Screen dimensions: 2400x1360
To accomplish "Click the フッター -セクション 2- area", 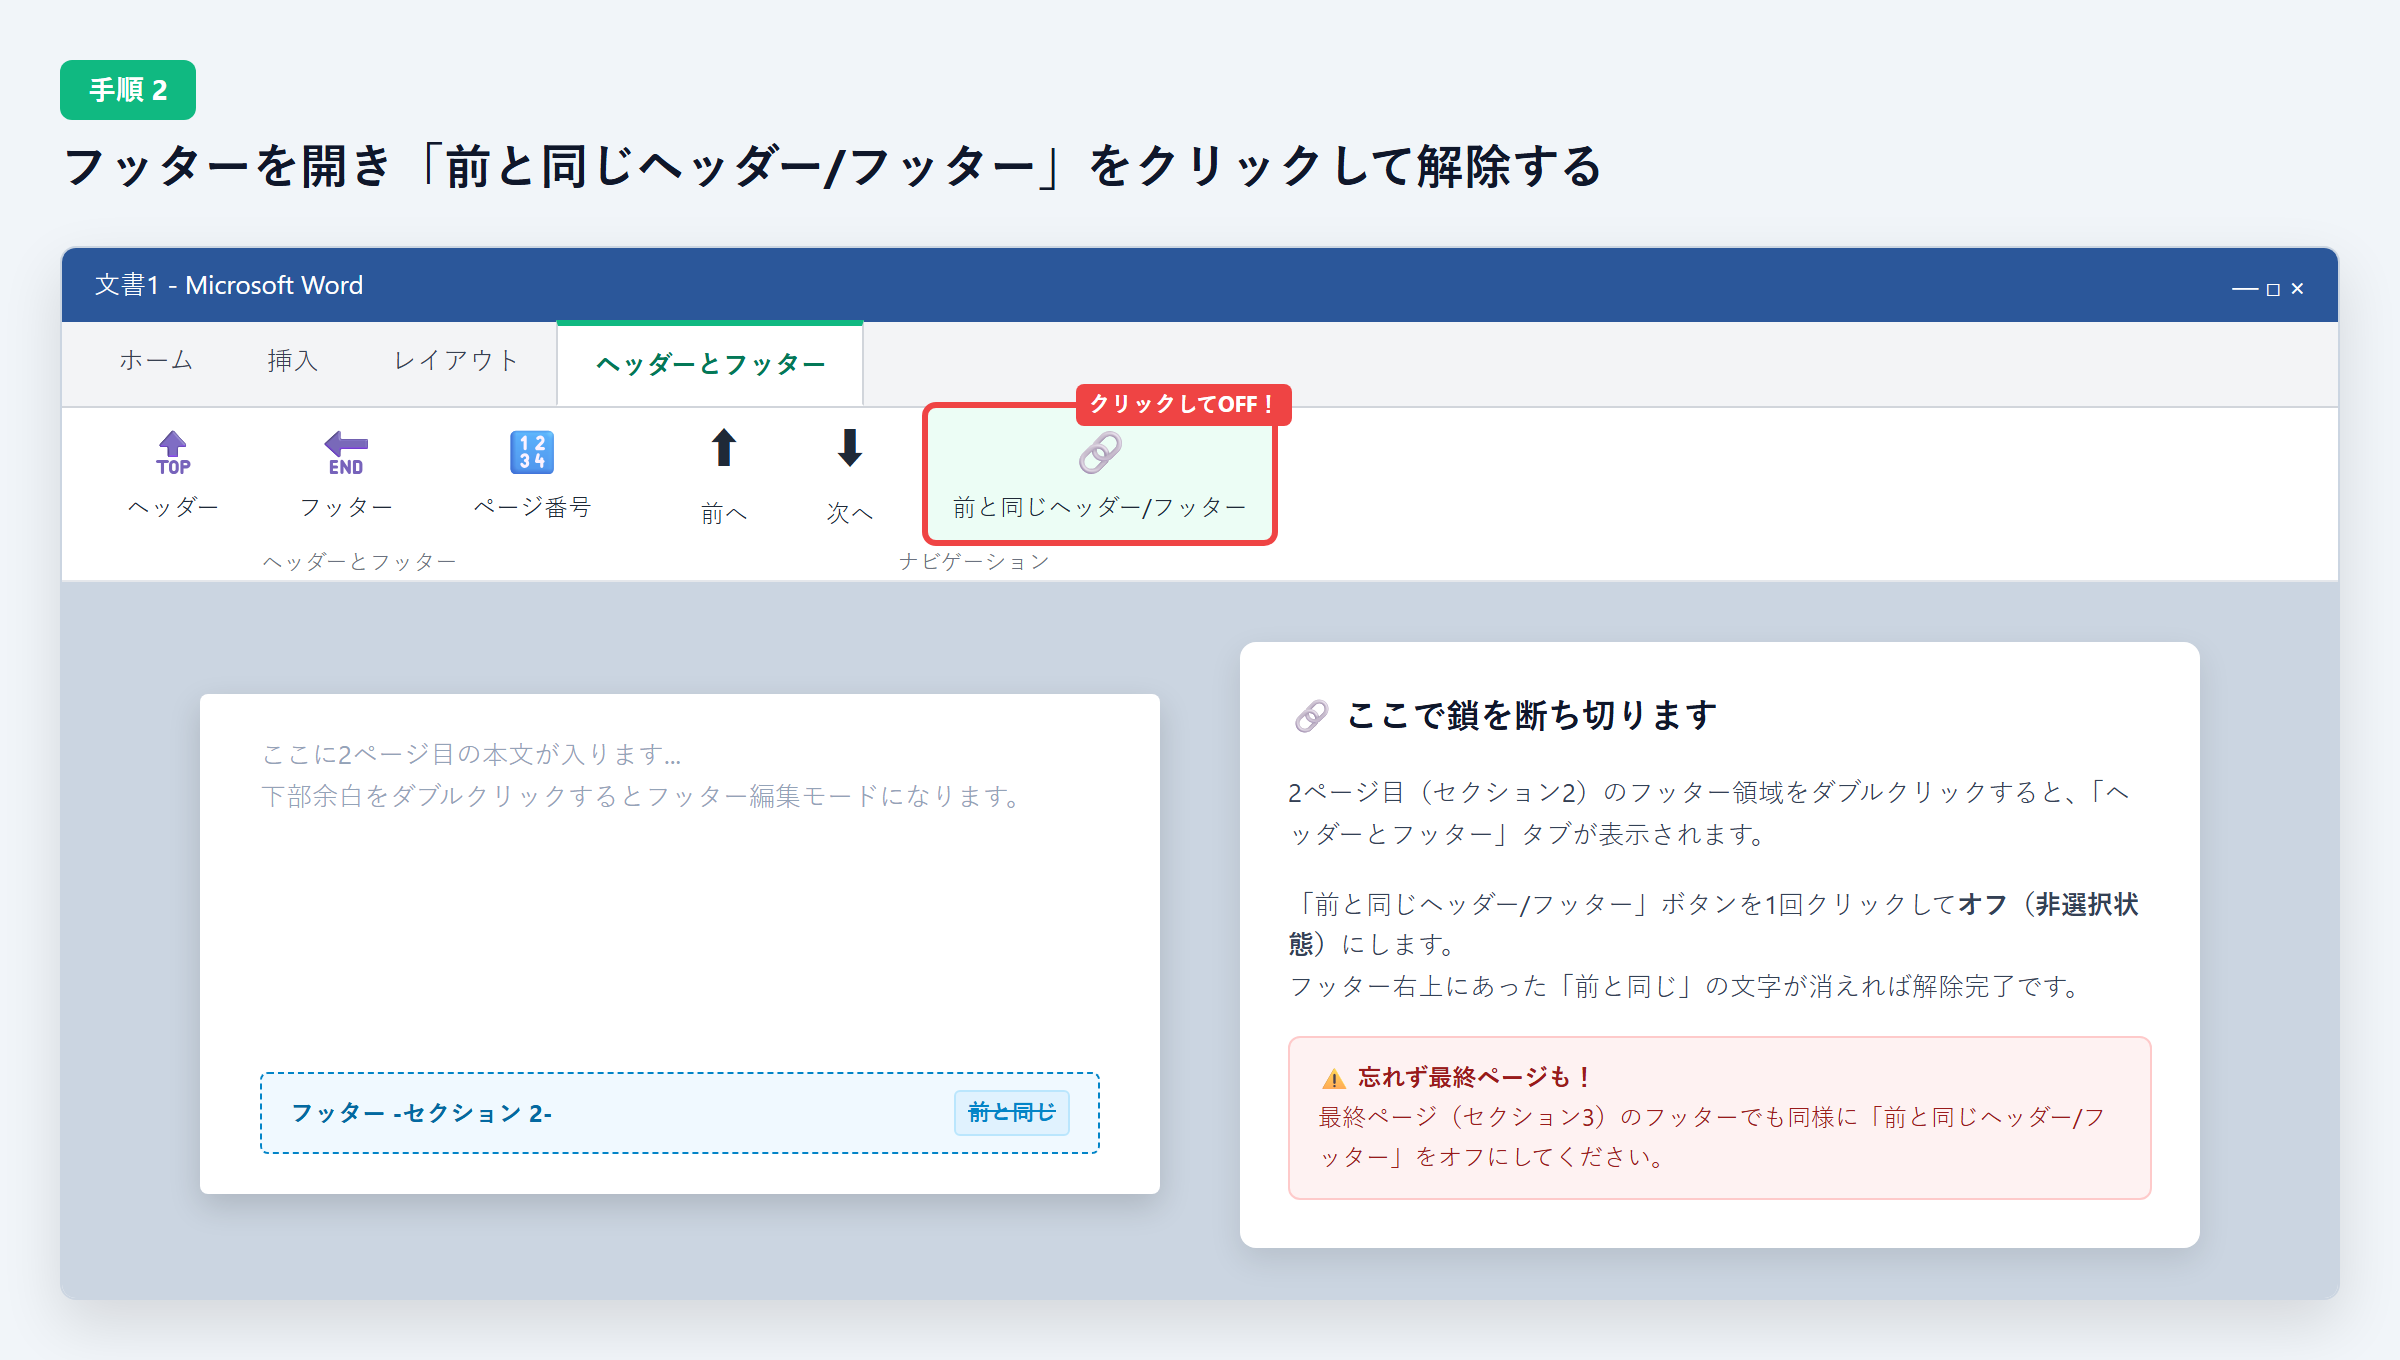I will click(x=680, y=1113).
